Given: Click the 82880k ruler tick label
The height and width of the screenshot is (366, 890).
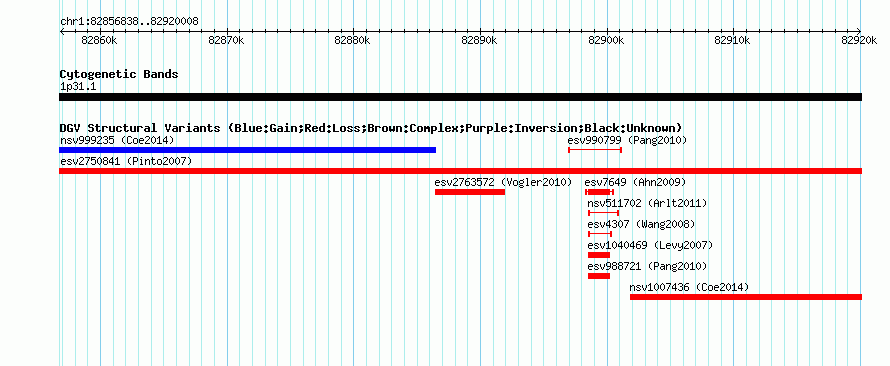Looking at the screenshot, I should [352, 40].
